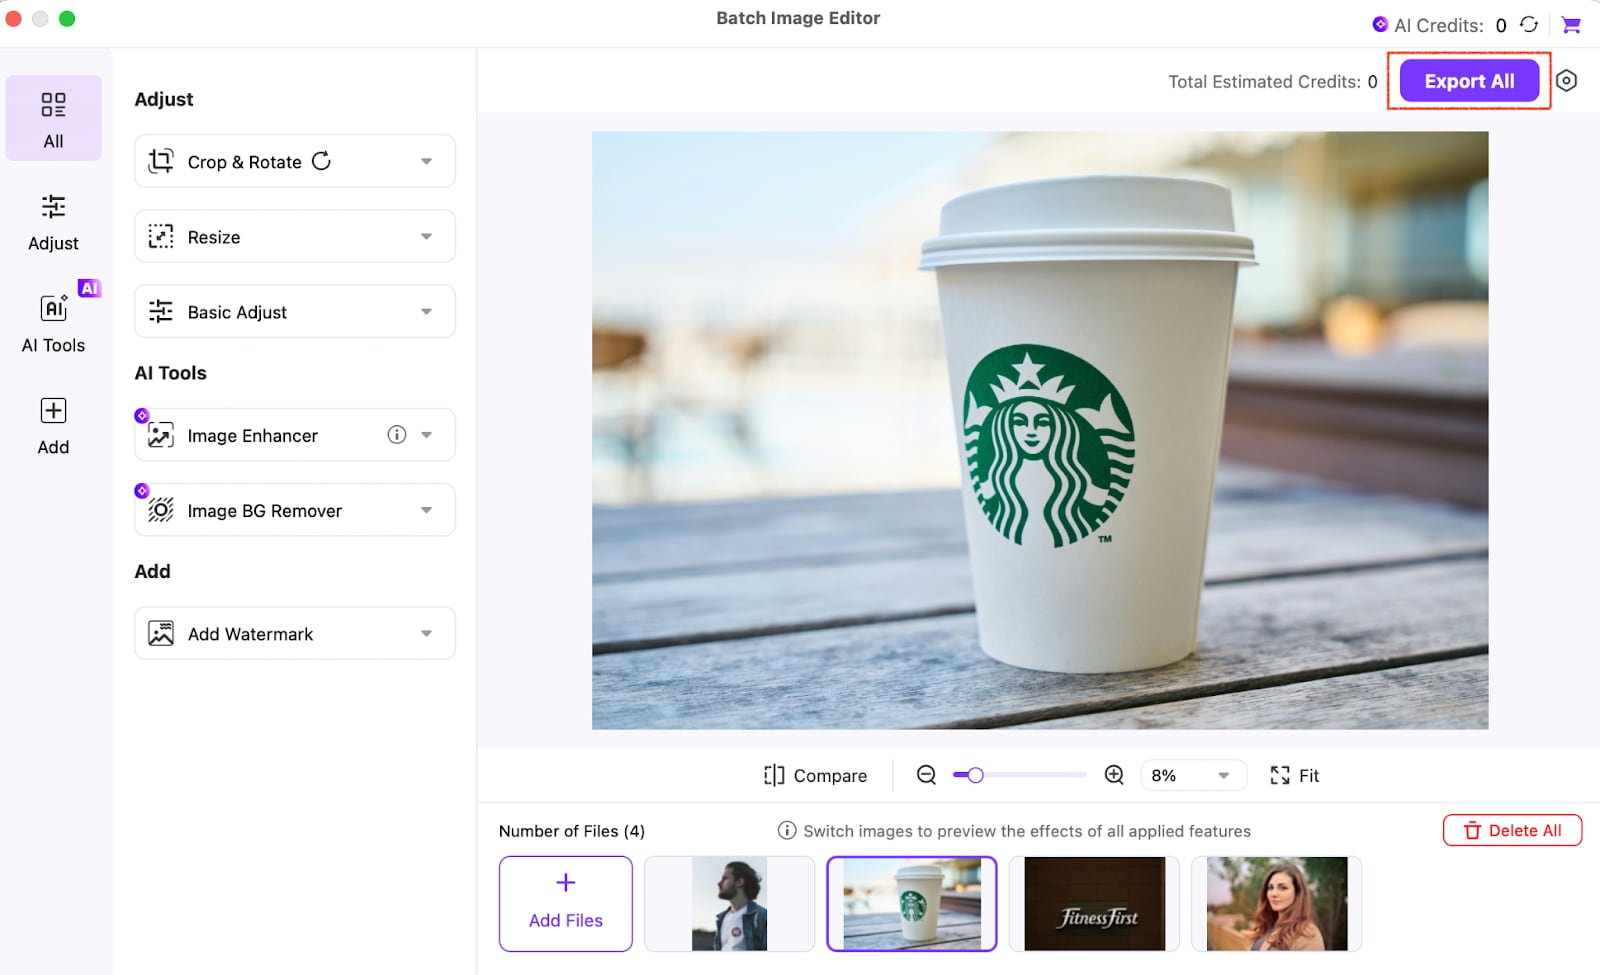The height and width of the screenshot is (975, 1600).
Task: Select the smiling woman thumbnail
Action: pos(1277,903)
